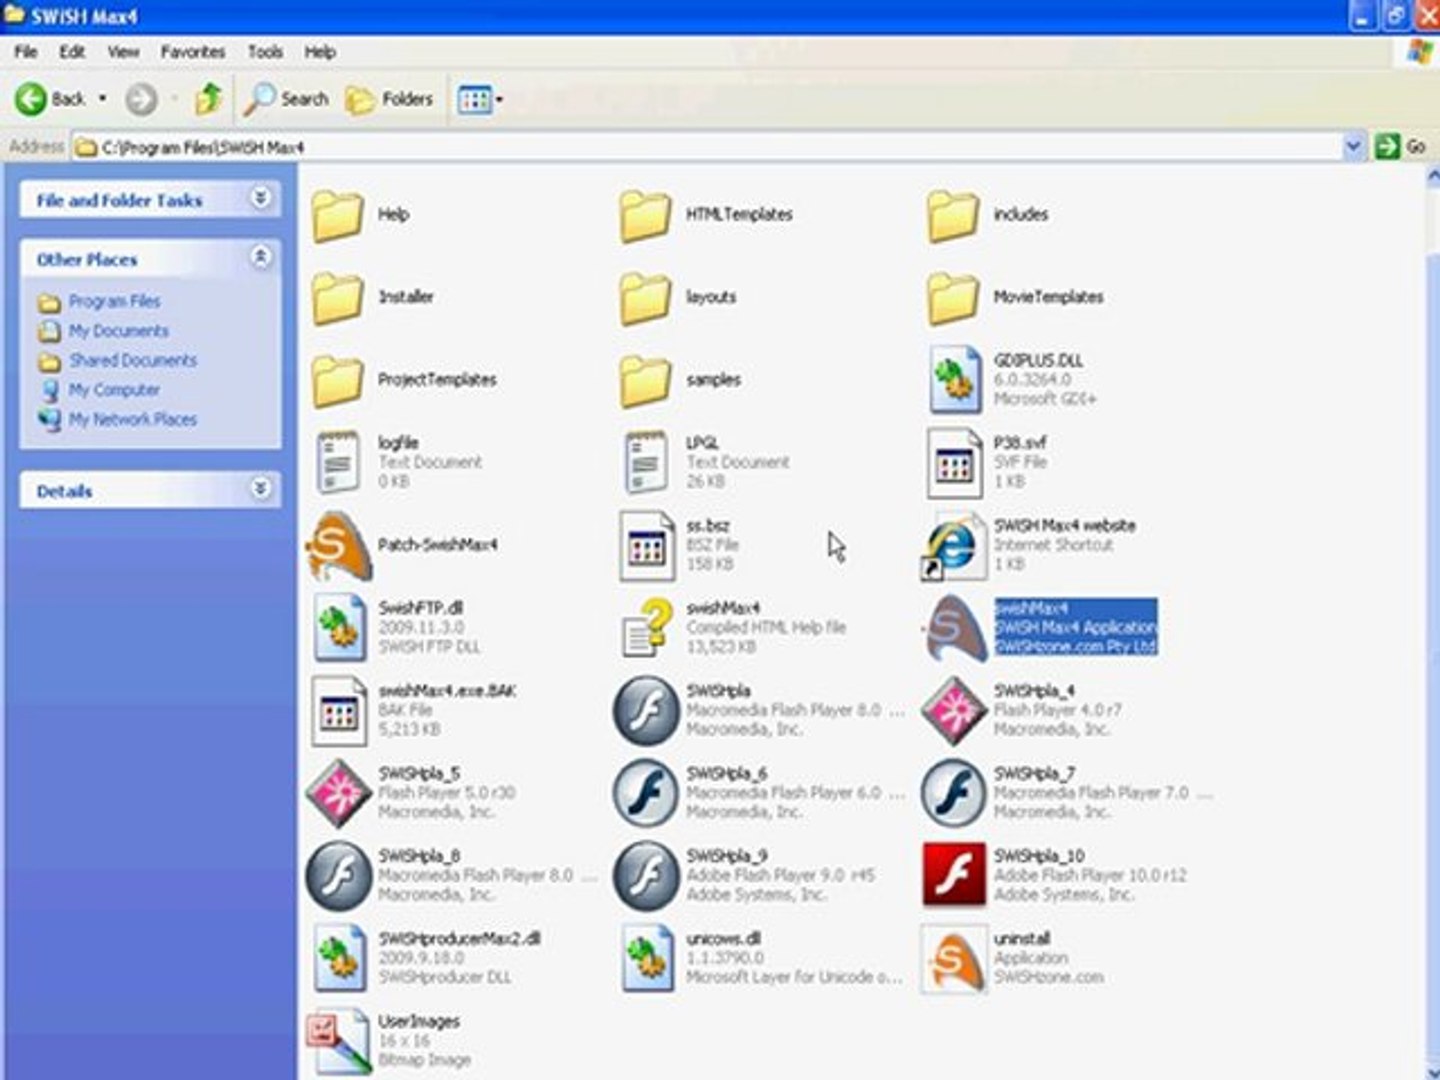
Task: Open the Back history dropdown arrow
Action: click(x=102, y=99)
